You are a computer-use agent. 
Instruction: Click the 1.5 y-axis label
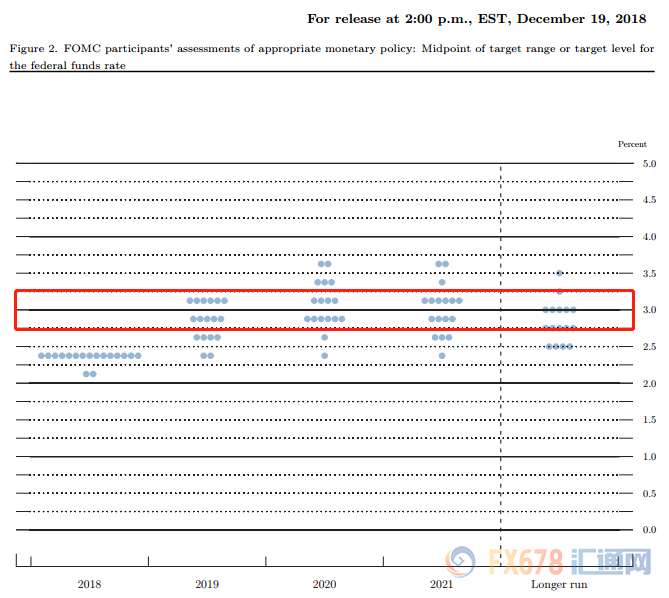click(649, 420)
